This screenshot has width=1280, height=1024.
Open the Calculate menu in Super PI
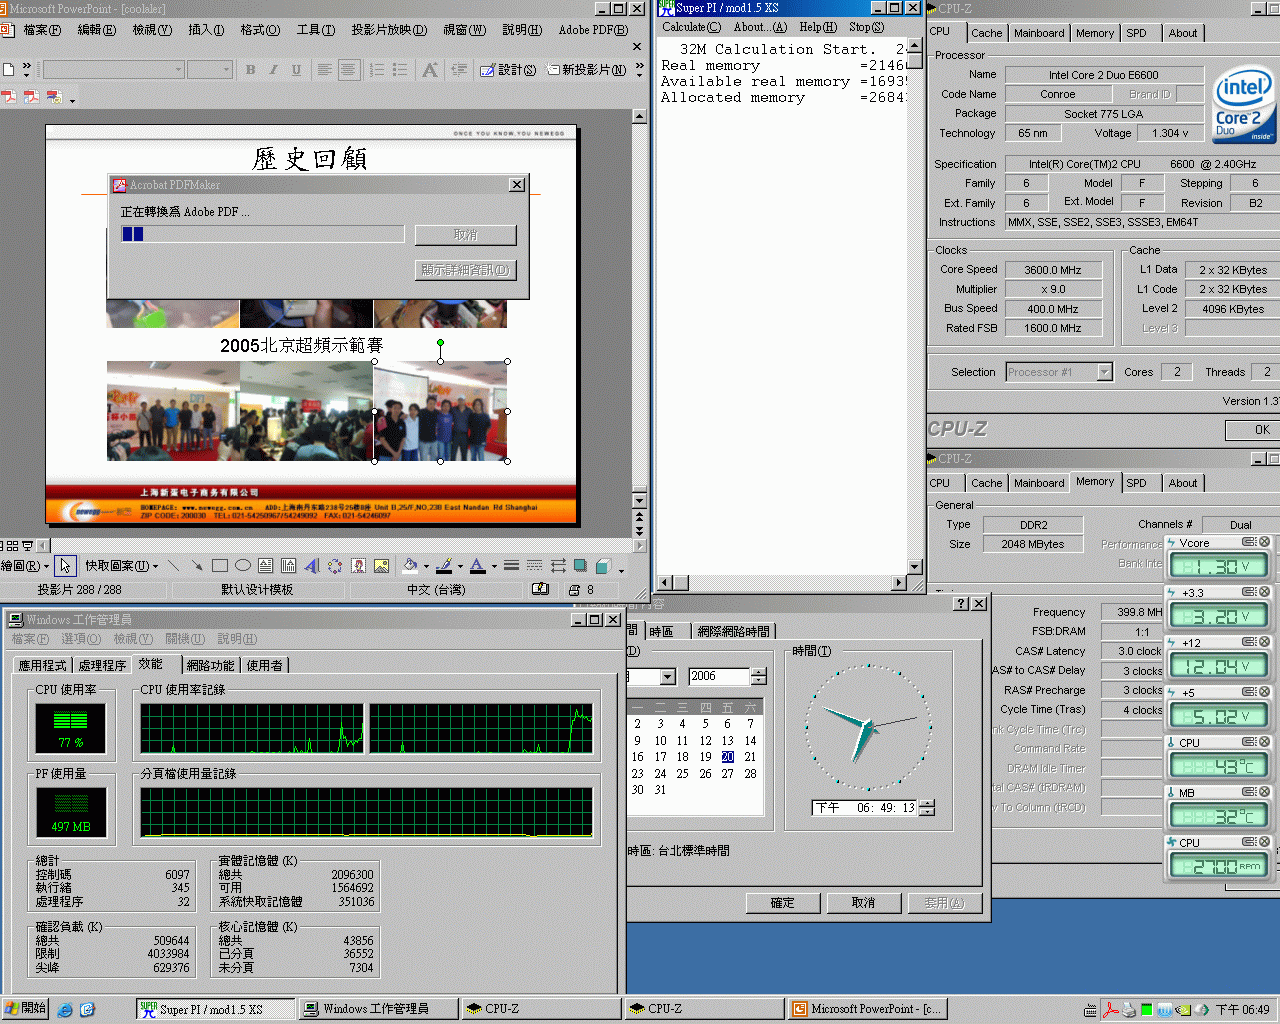click(691, 27)
